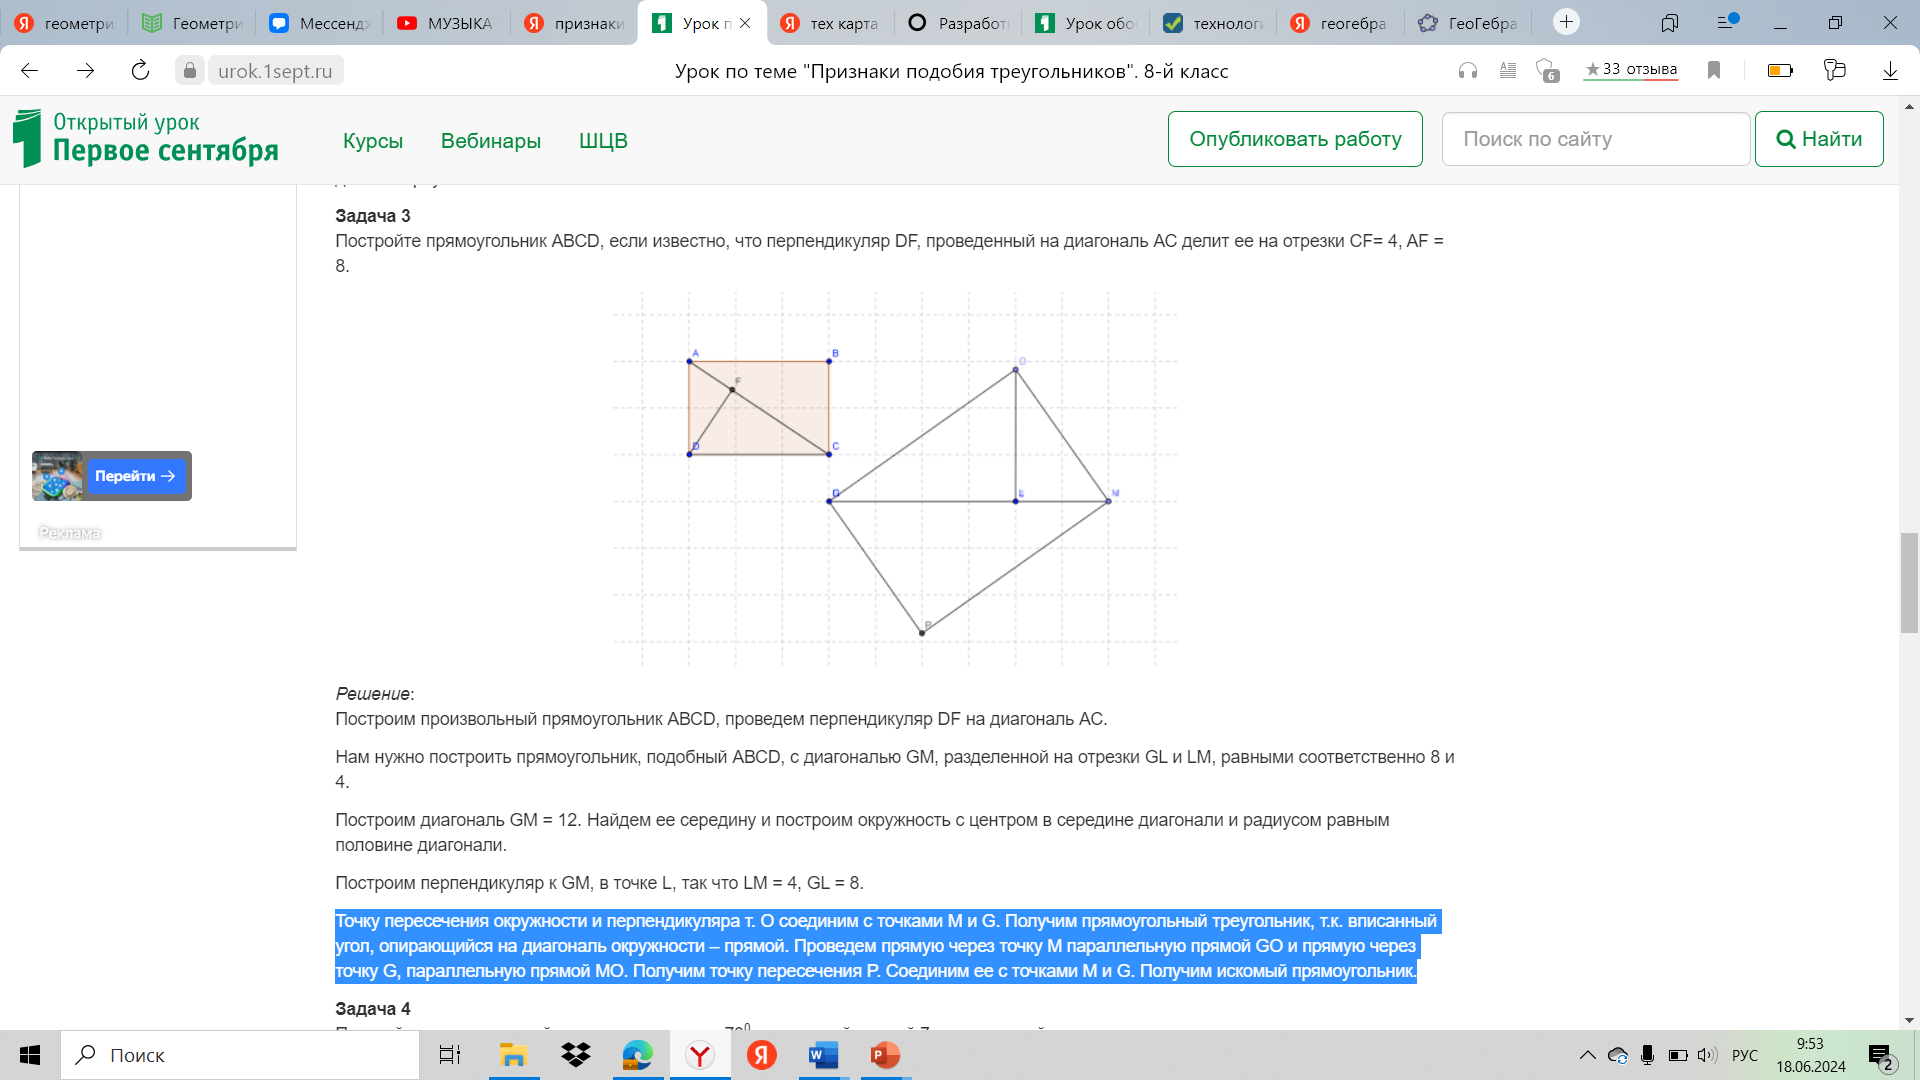The width and height of the screenshot is (1920, 1080).
Task: Open PowerPoint from the Windows taskbar
Action: (x=885, y=1055)
